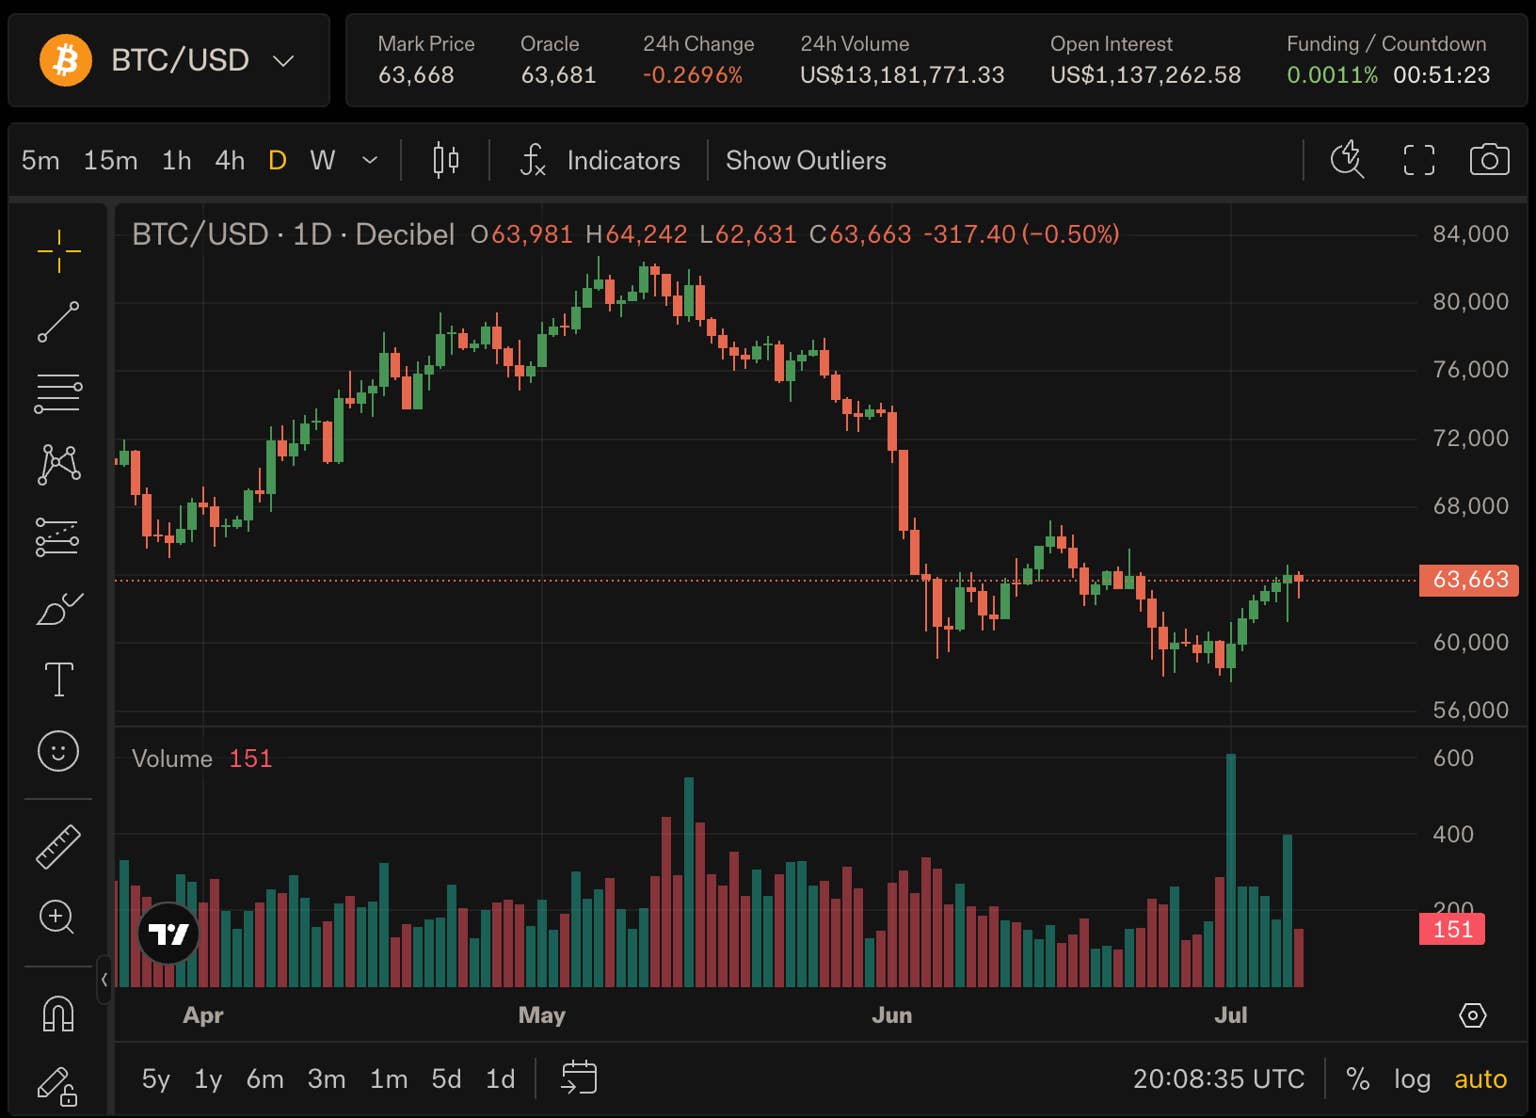The image size is (1536, 1118).
Task: Click the TradingView logo badge
Action: [168, 934]
